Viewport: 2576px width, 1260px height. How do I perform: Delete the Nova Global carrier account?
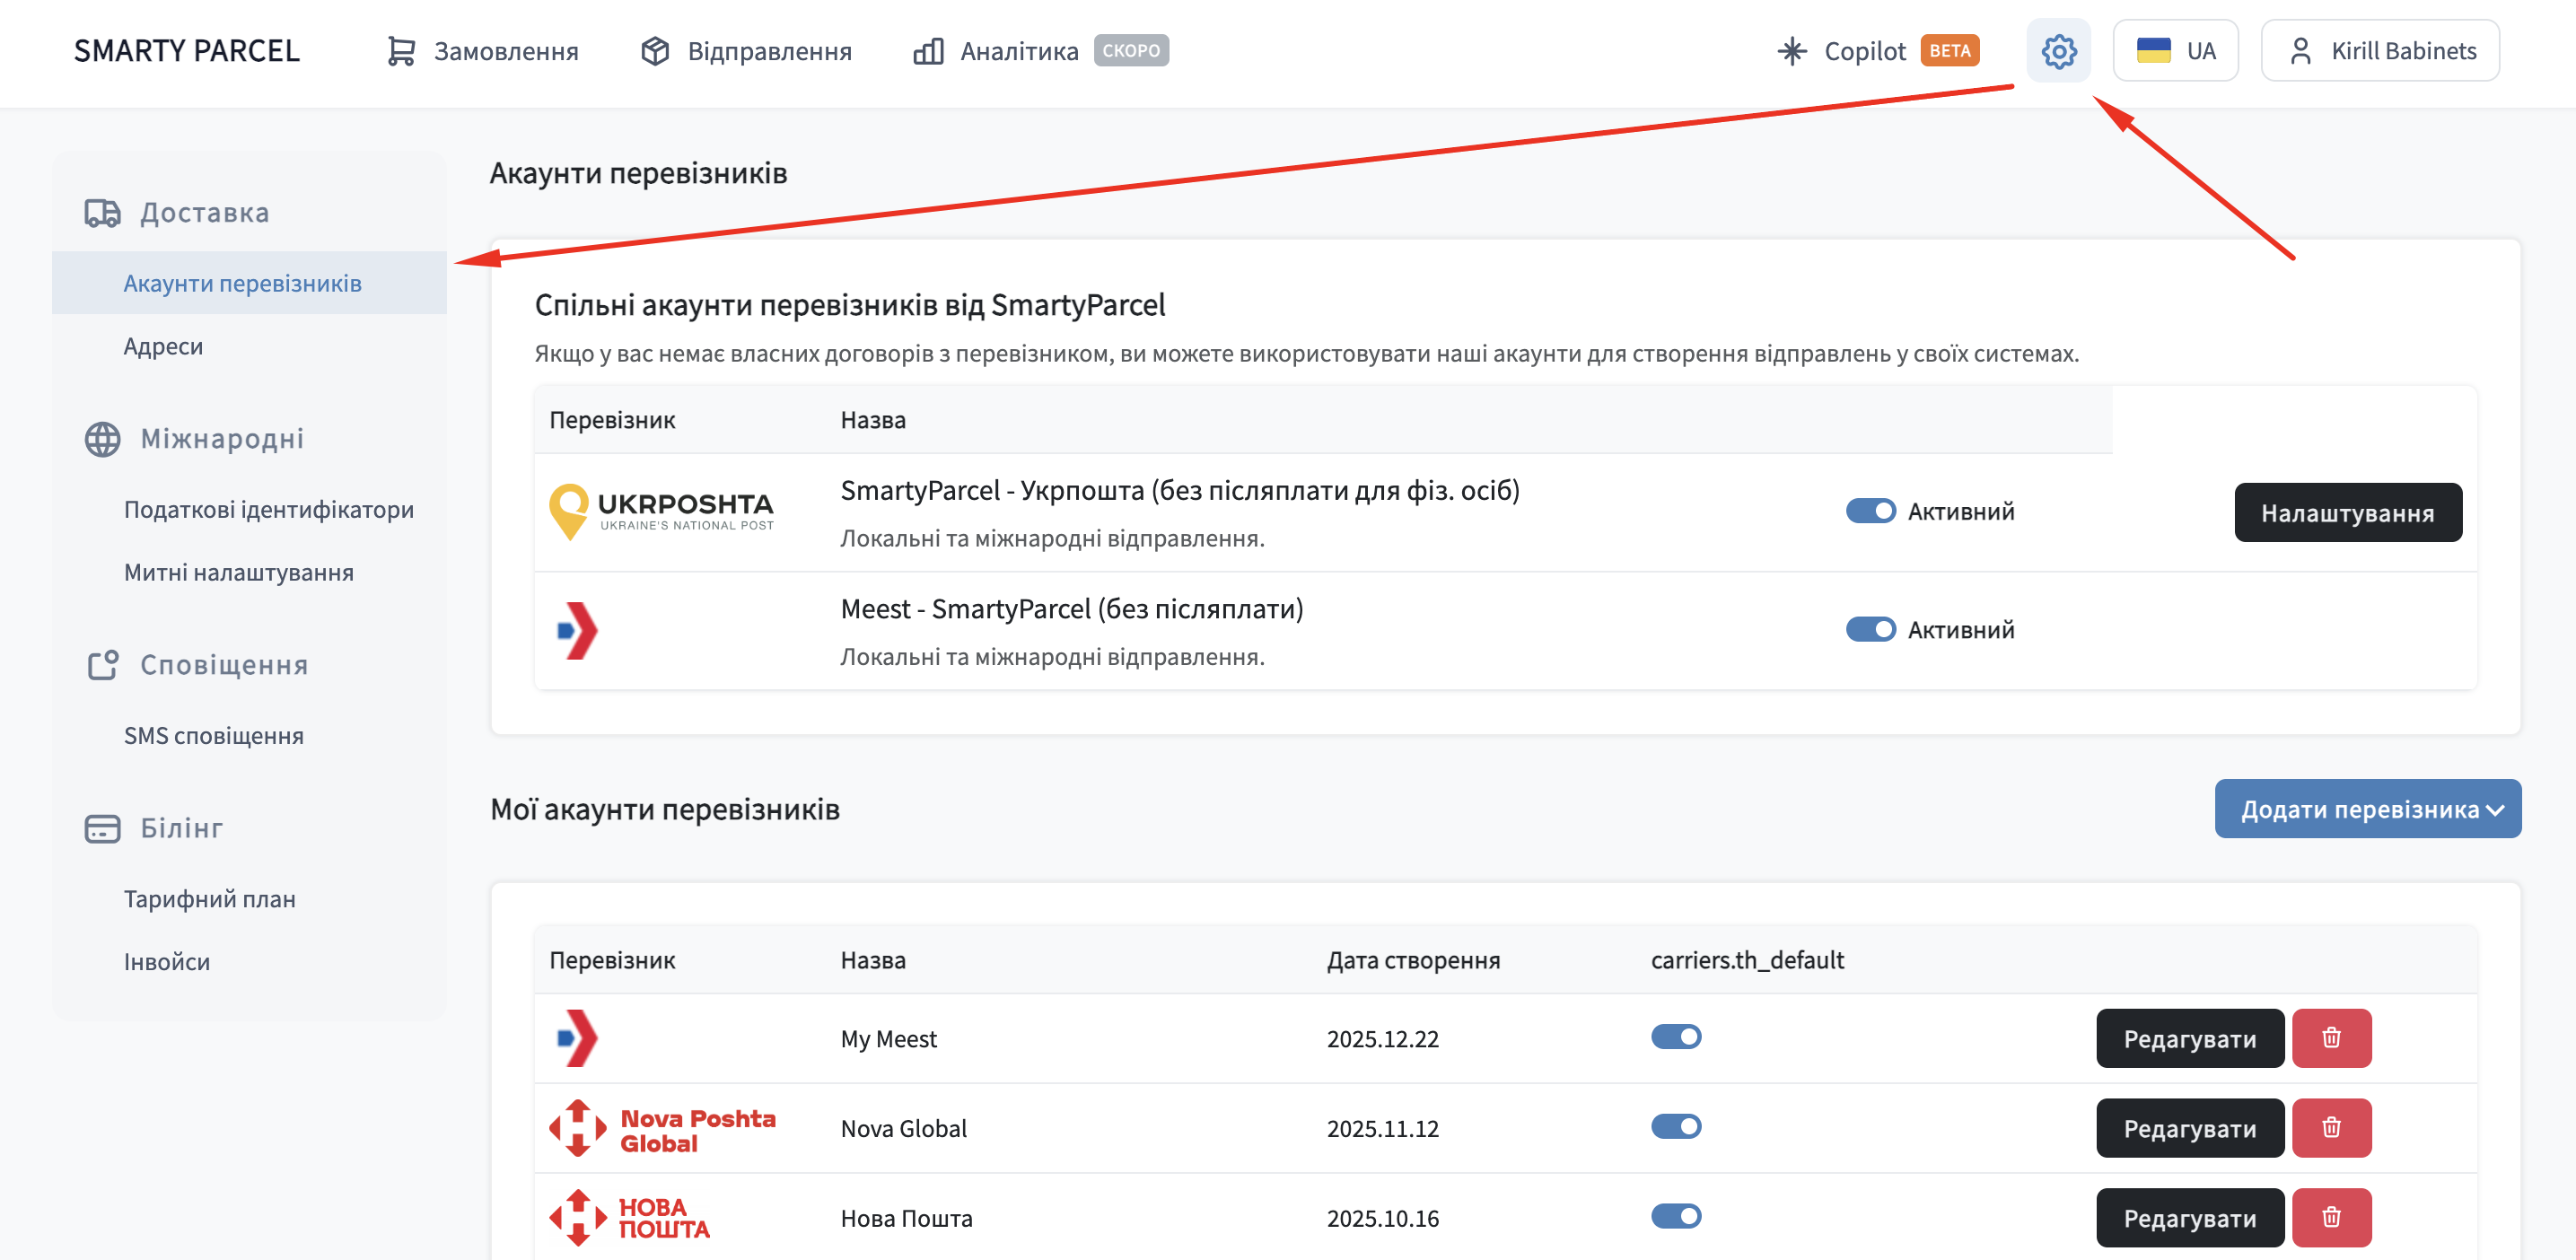(2331, 1128)
